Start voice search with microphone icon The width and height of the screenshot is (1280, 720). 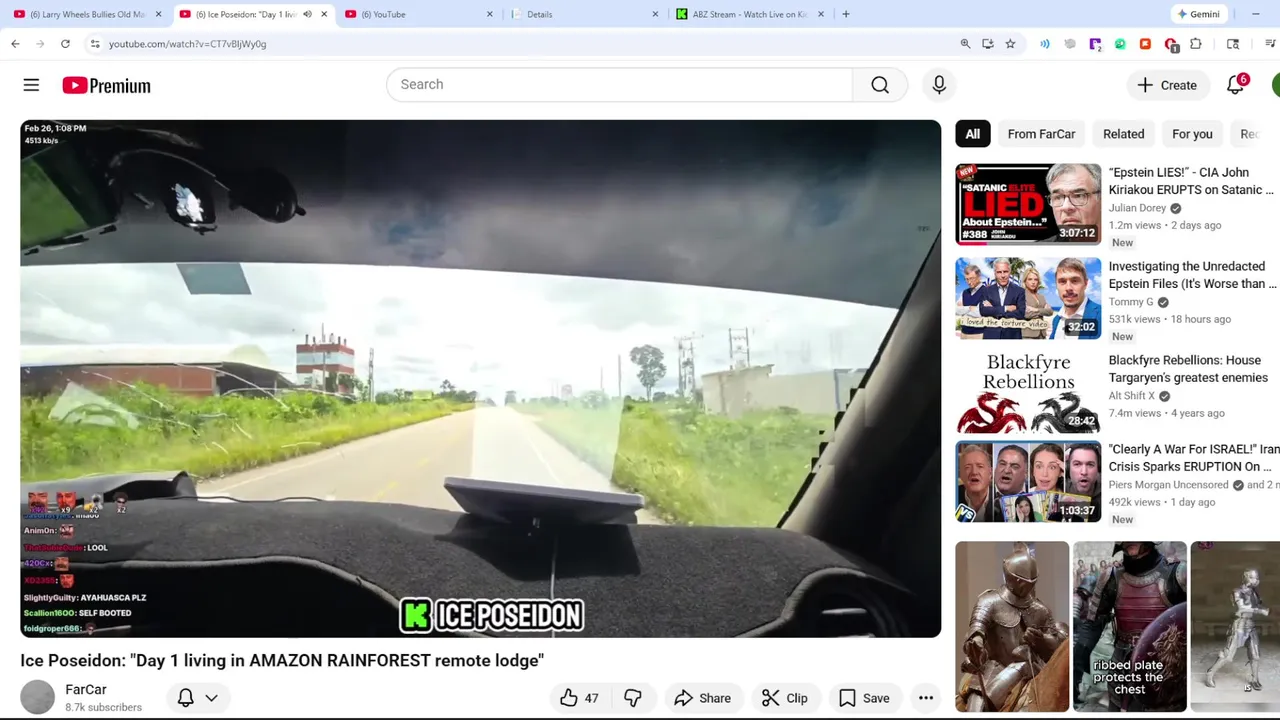pyautogui.click(x=939, y=85)
